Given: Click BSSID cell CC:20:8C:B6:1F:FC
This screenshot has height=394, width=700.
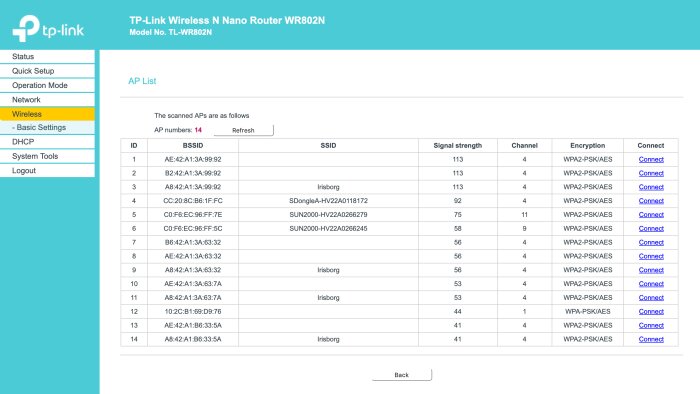Looking at the screenshot, I should 193,201.
